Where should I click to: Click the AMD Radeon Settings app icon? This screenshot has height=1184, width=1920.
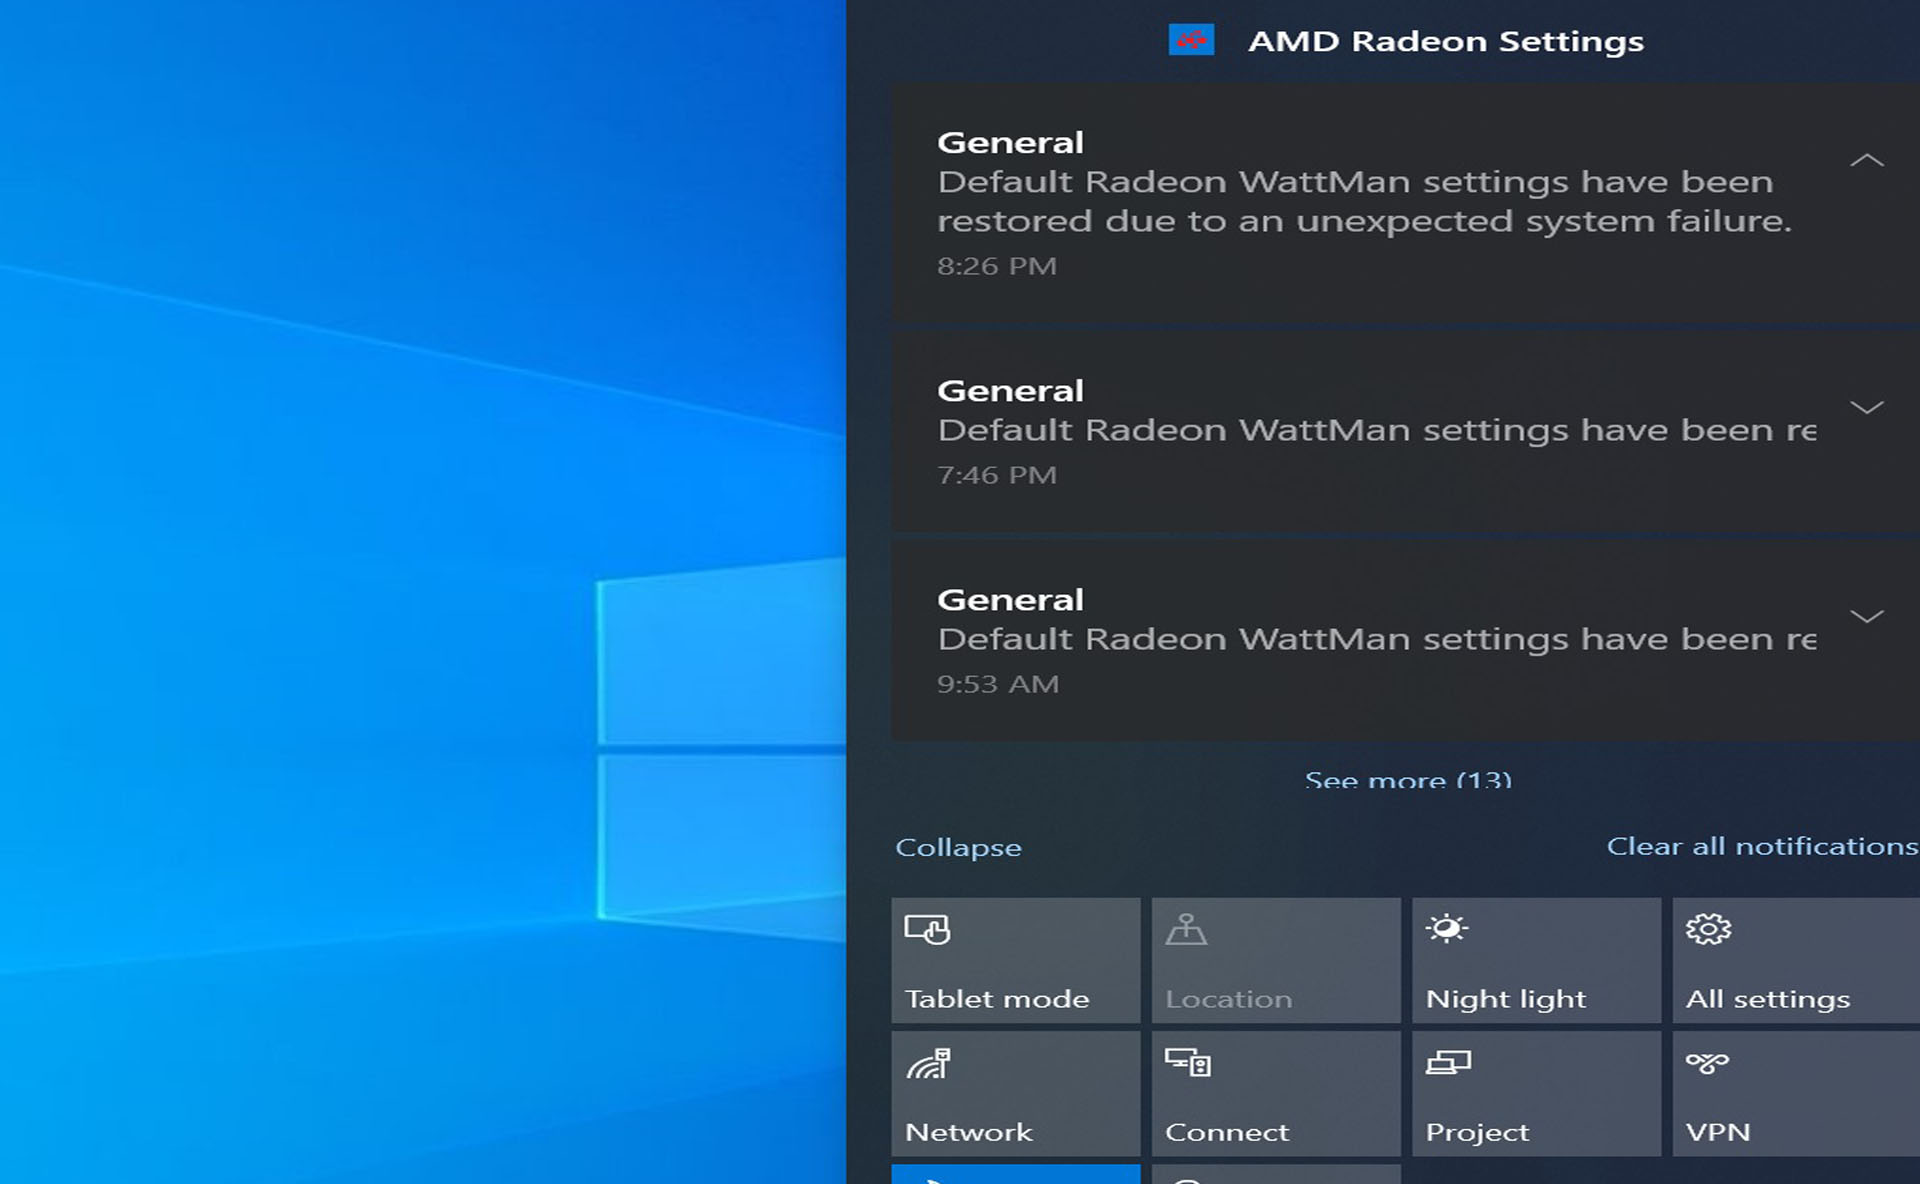1191,41
